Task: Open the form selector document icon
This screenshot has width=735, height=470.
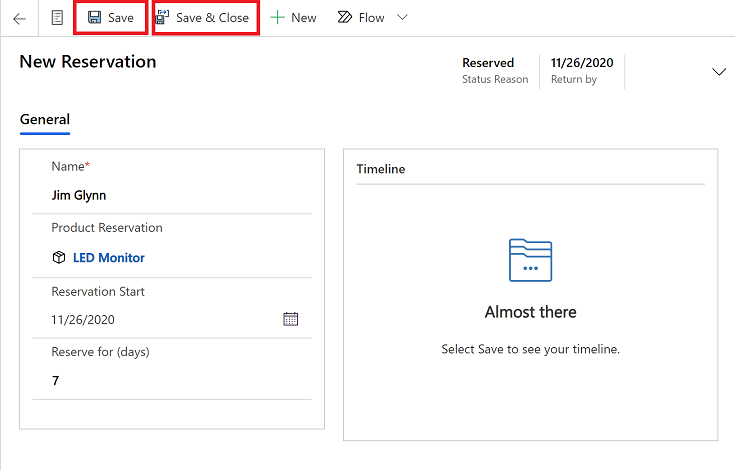Action: tap(57, 18)
